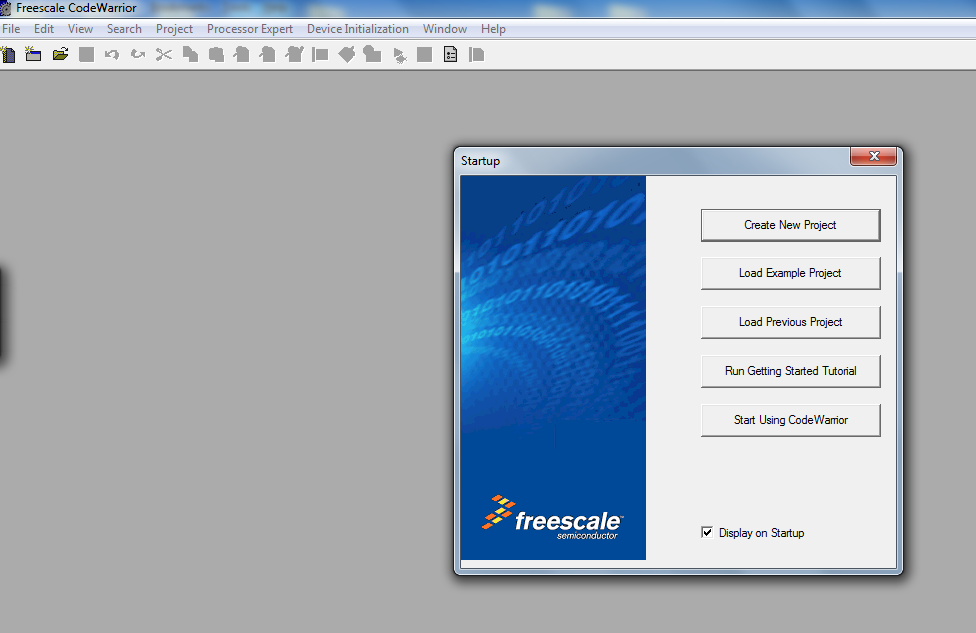Open the Project menu
This screenshot has width=976, height=633.
coord(174,29)
